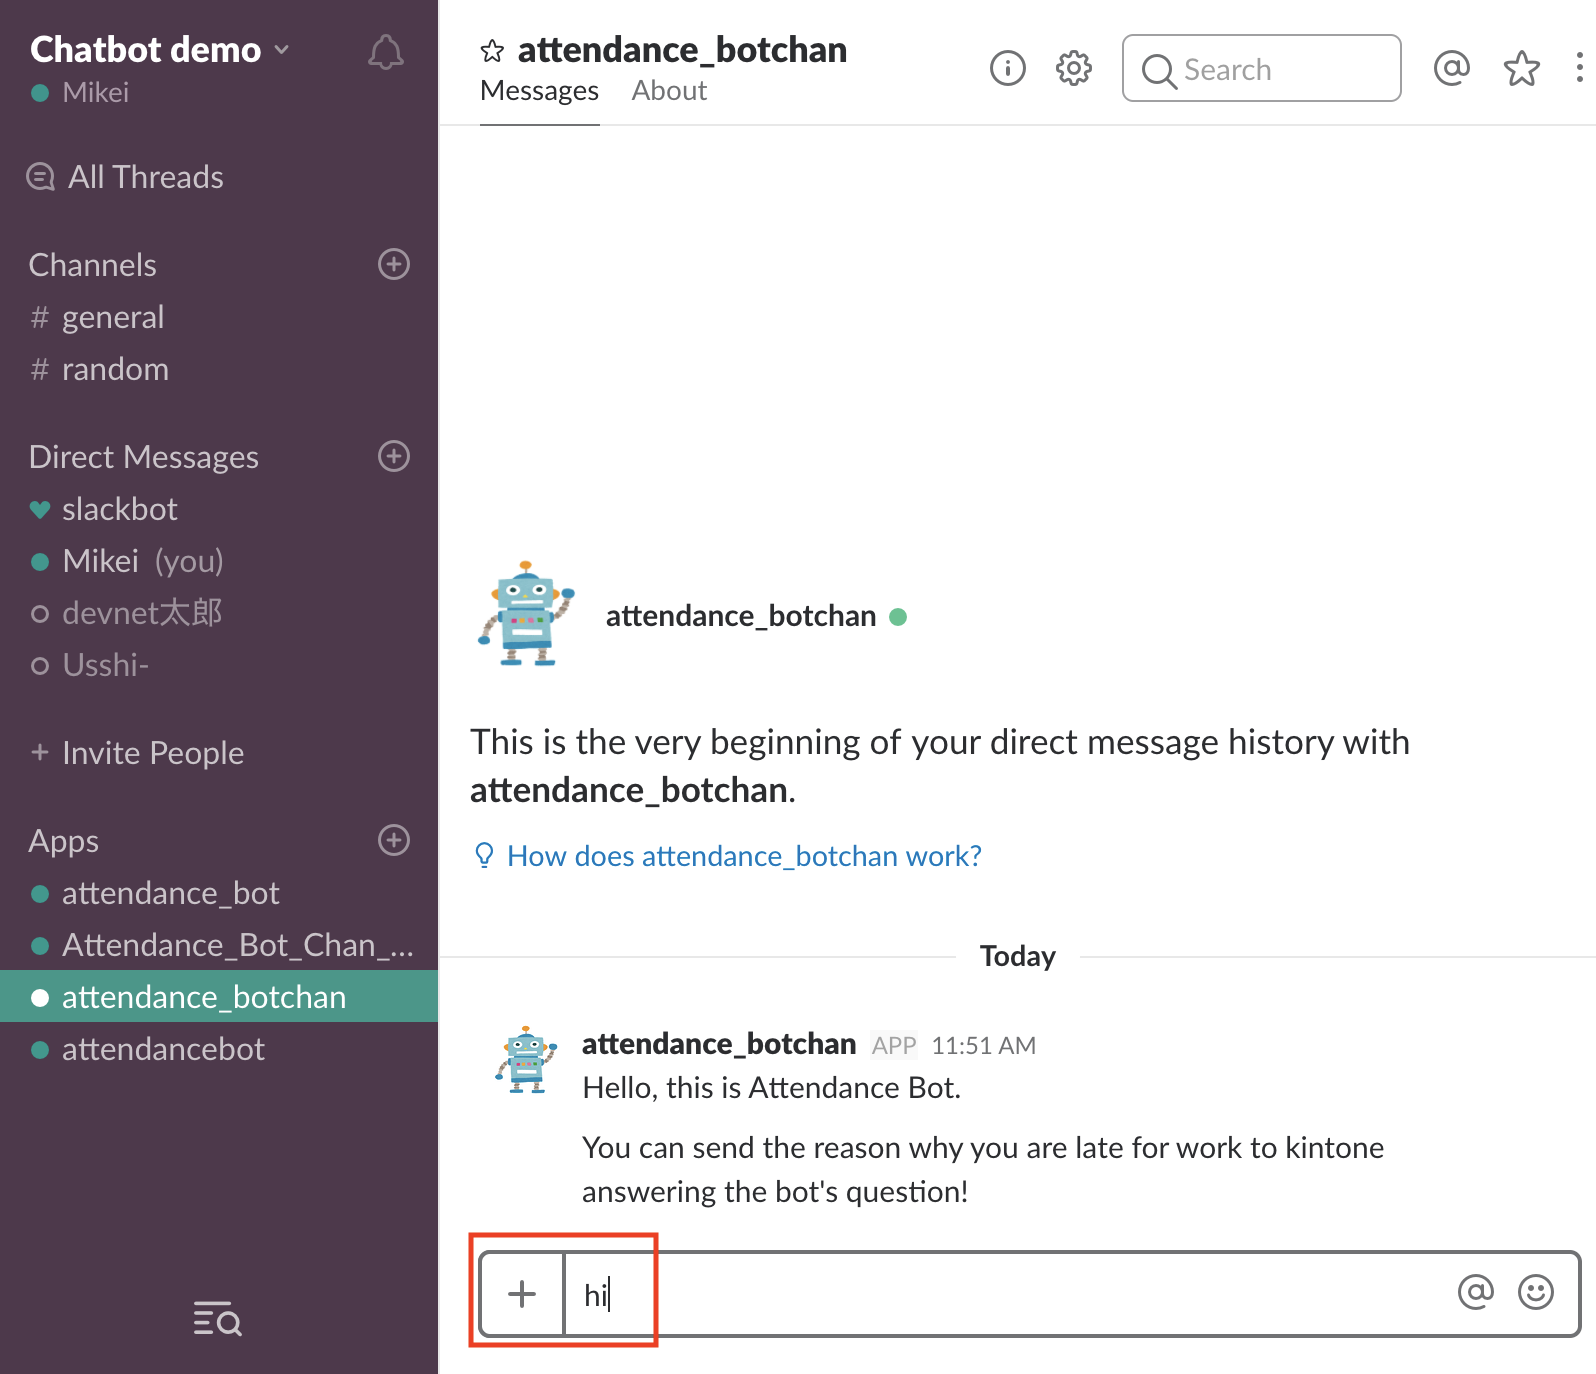1596x1374 pixels.
Task: Click Invite People in the sidebar
Action: point(152,753)
